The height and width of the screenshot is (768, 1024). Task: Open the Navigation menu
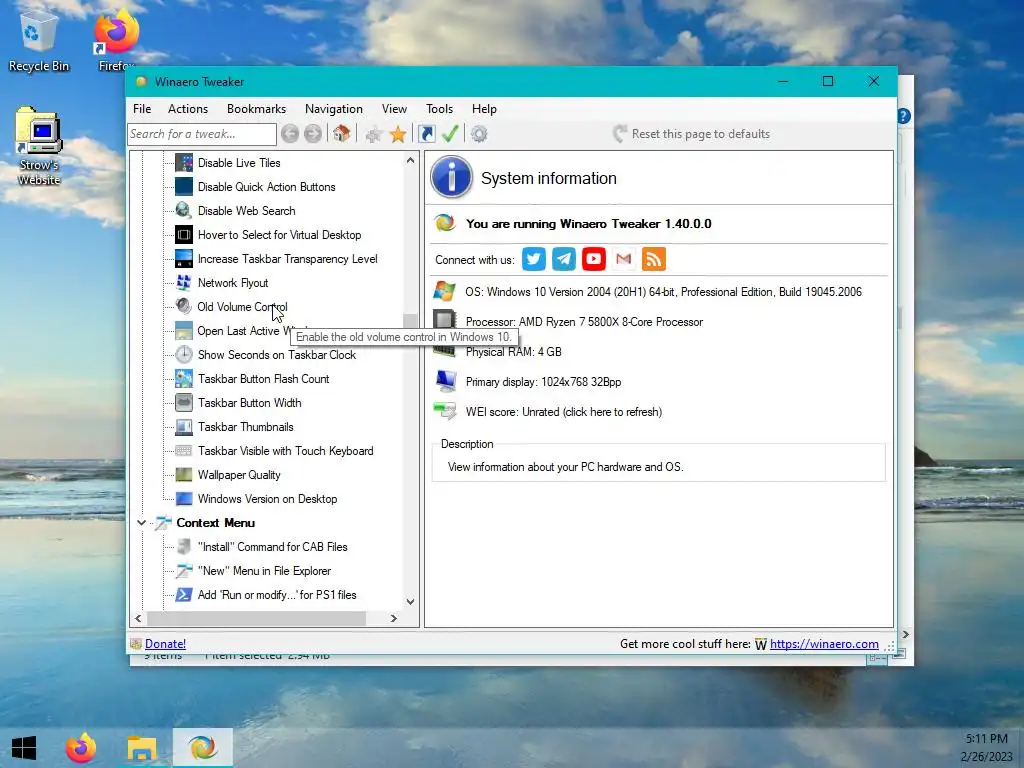(334, 109)
